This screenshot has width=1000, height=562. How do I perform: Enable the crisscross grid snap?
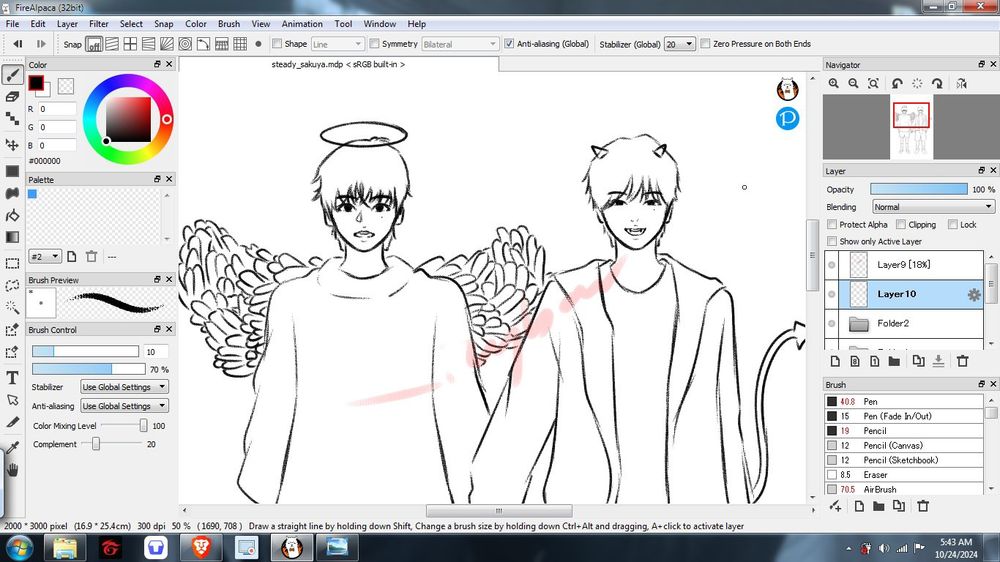[130, 44]
